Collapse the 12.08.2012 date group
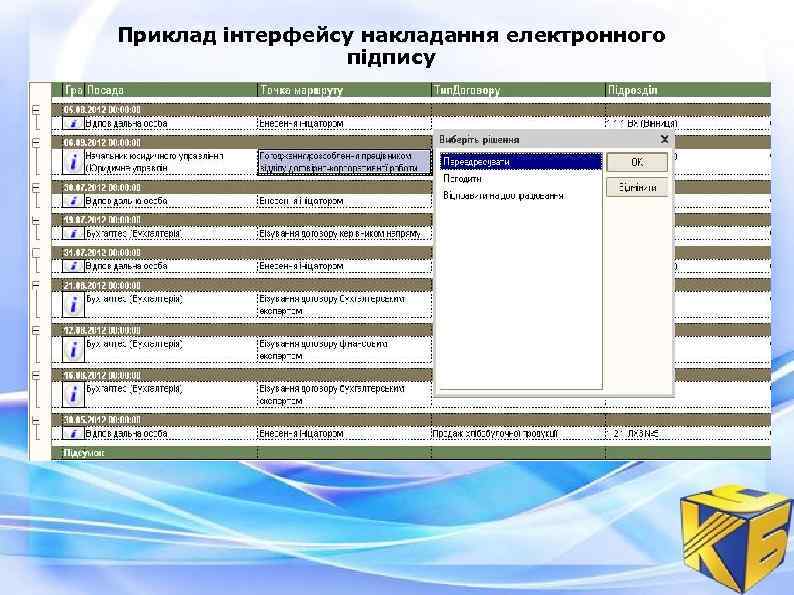The width and height of the screenshot is (794, 595). (36, 330)
